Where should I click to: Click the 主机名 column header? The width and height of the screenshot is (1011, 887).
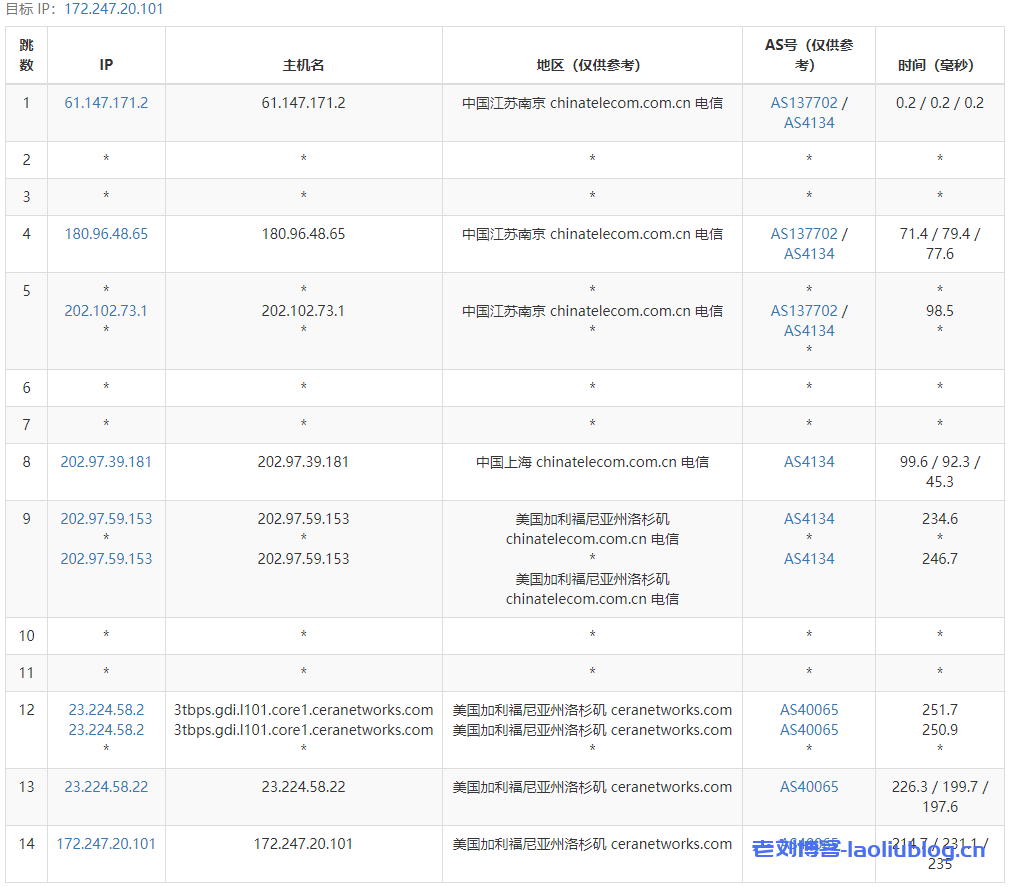(x=303, y=65)
